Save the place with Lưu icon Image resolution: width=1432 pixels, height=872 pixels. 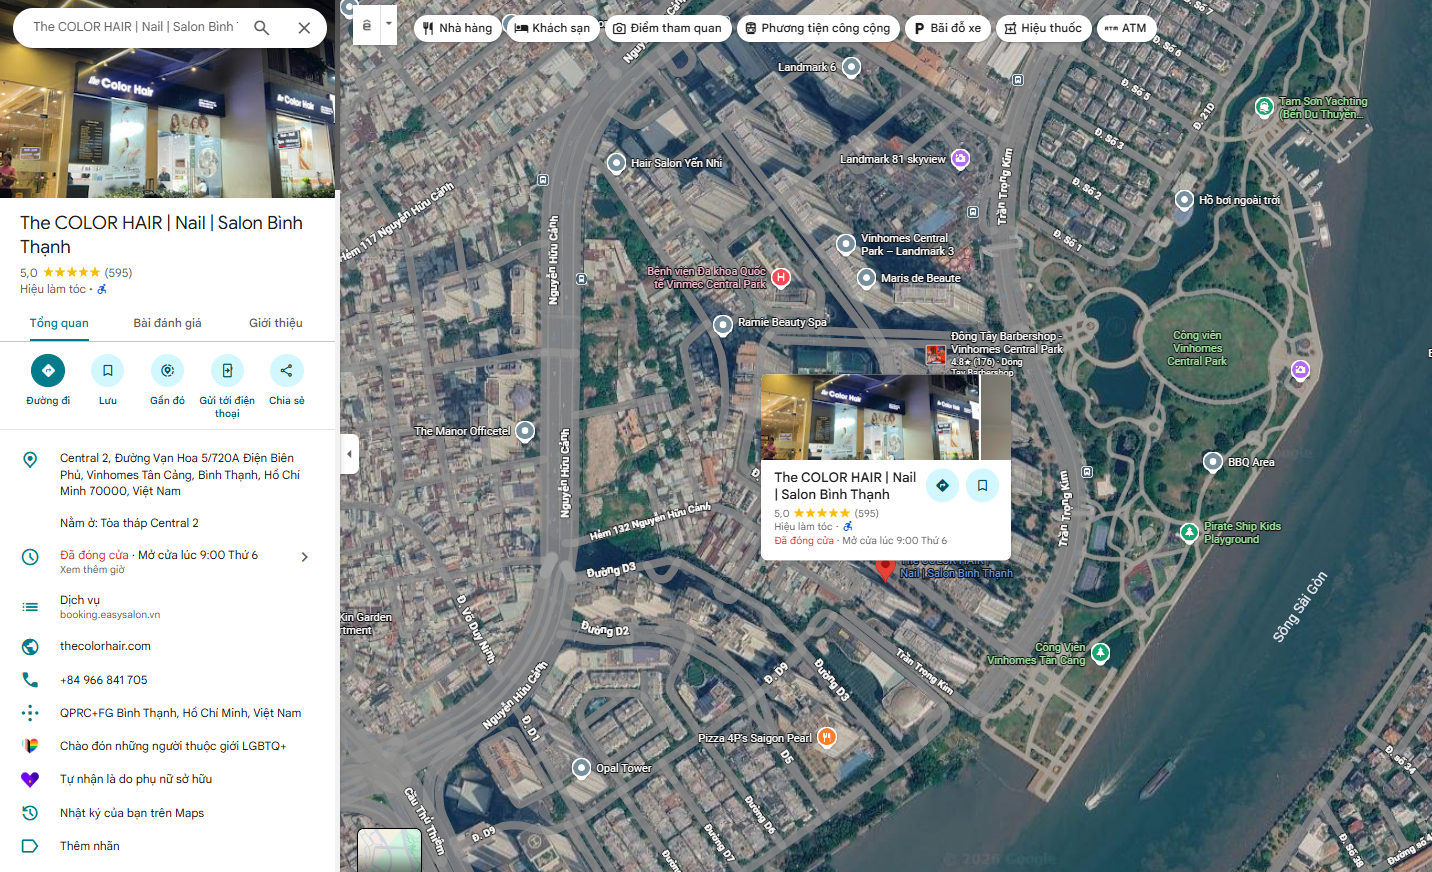coord(108,371)
